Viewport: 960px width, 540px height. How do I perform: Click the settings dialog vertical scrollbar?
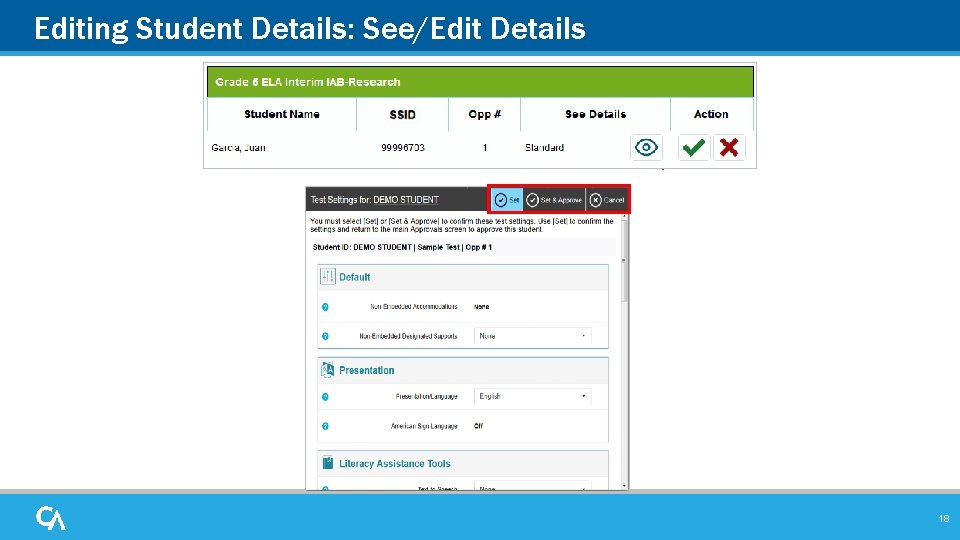[624, 260]
